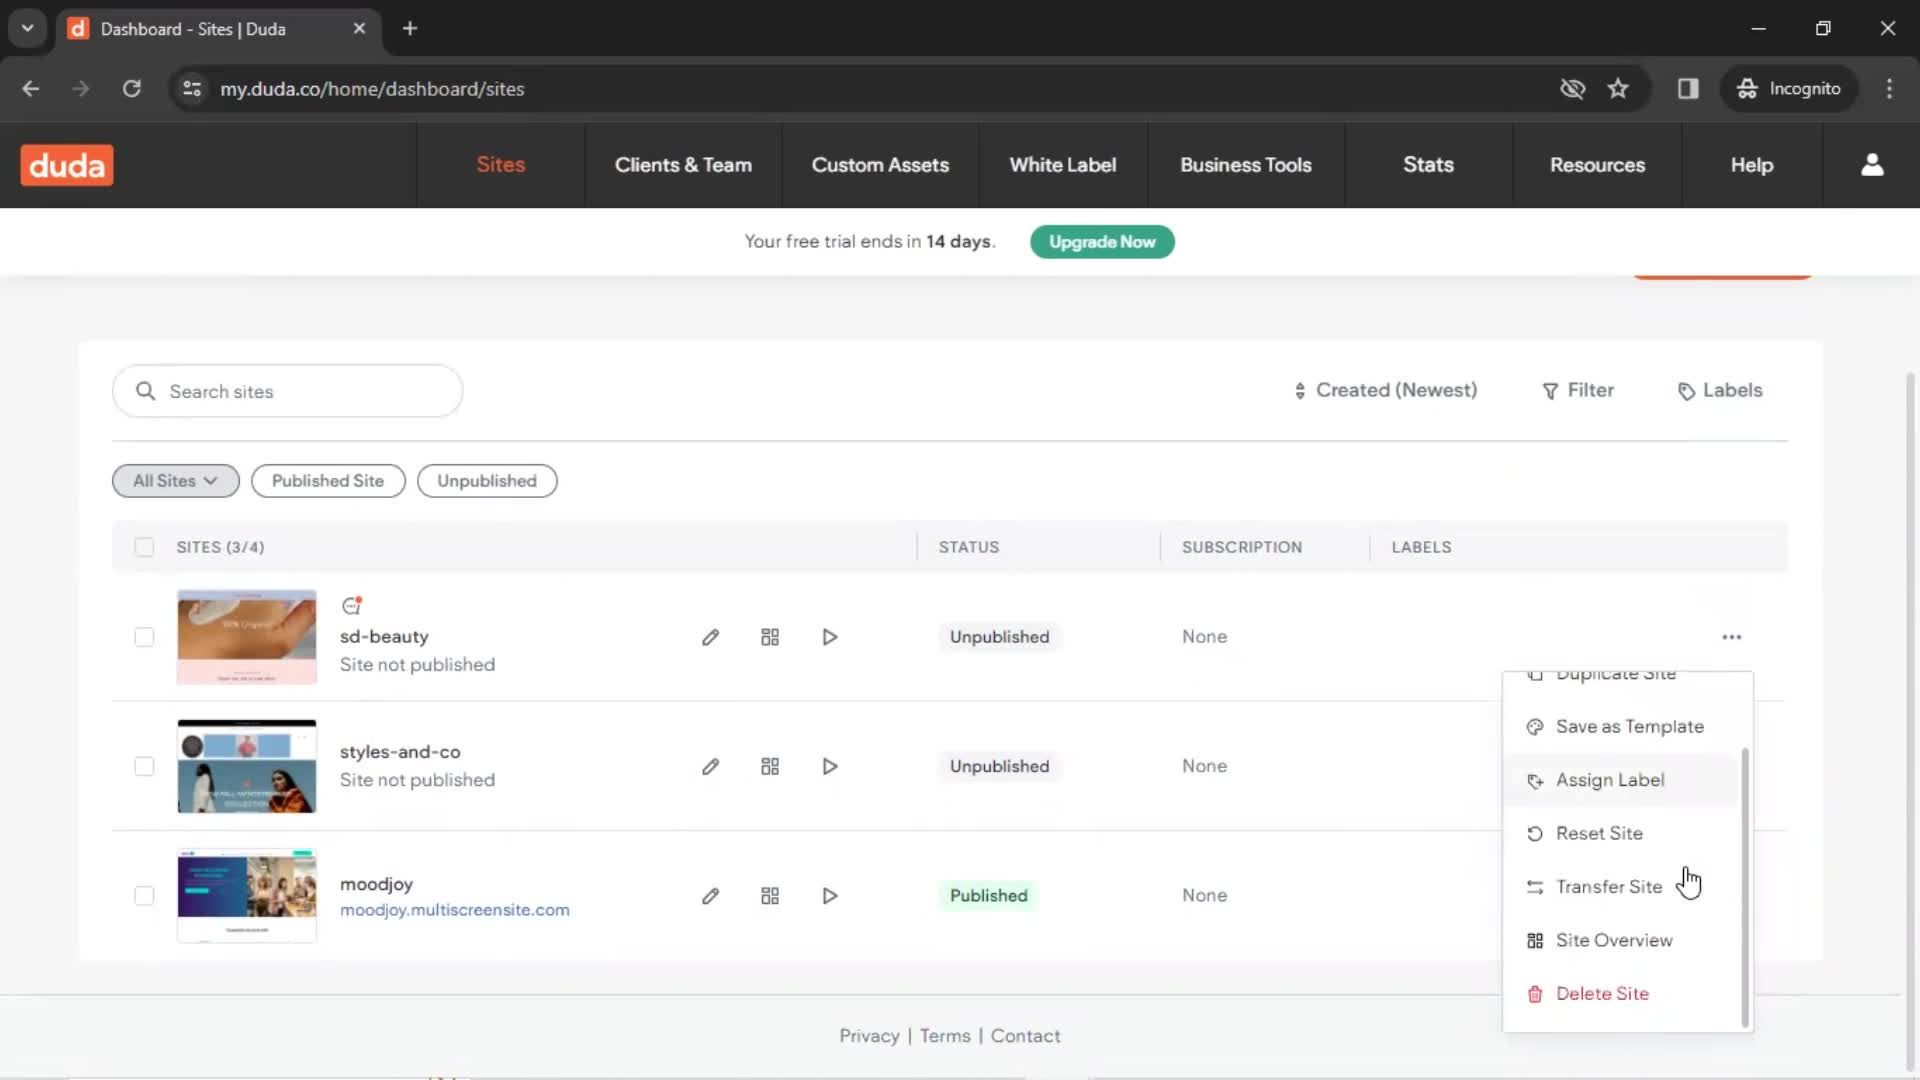Open the user account profile icon
The height and width of the screenshot is (1080, 1920).
coord(1872,165)
